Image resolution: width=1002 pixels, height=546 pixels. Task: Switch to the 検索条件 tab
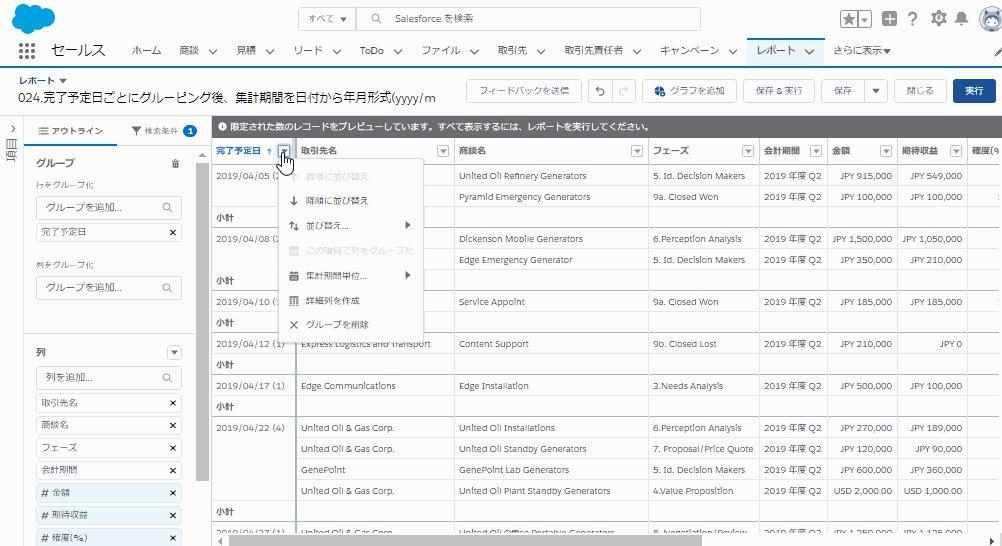(164, 131)
